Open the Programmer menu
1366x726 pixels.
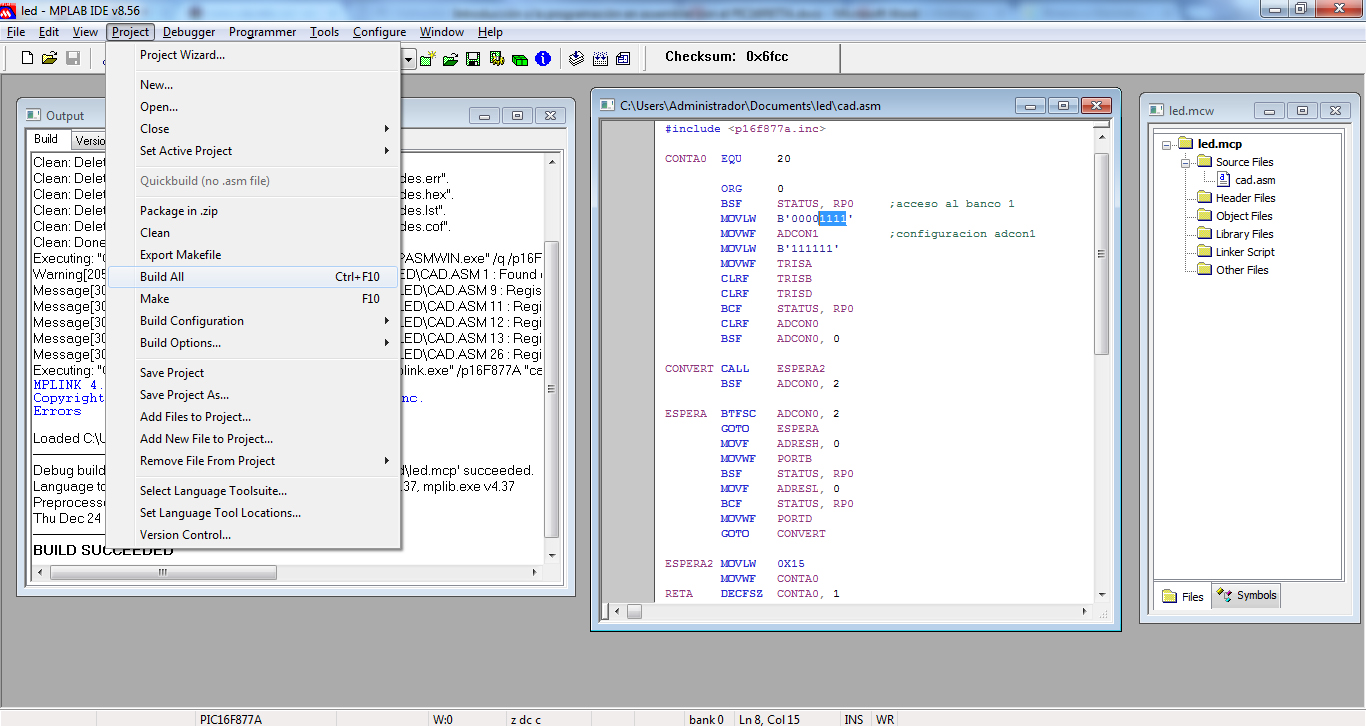click(x=262, y=32)
